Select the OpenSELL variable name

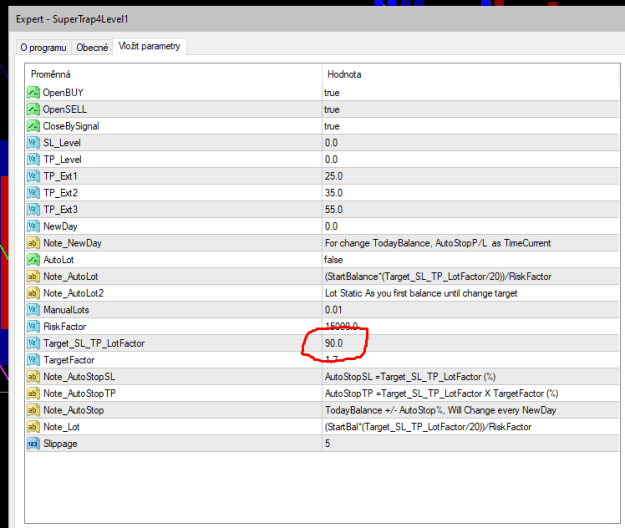tap(65, 110)
